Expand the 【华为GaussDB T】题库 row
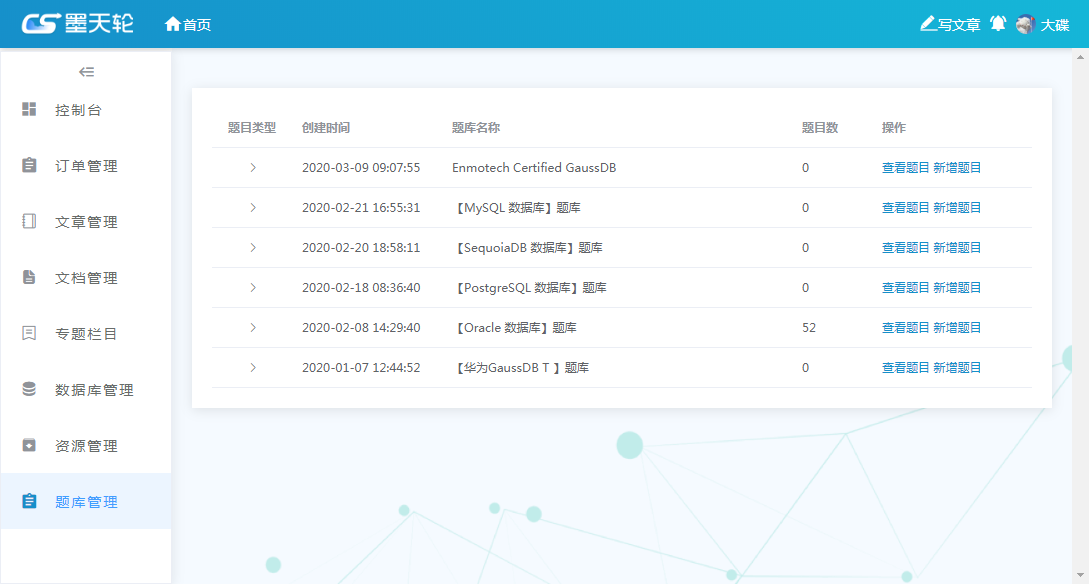 (252, 368)
